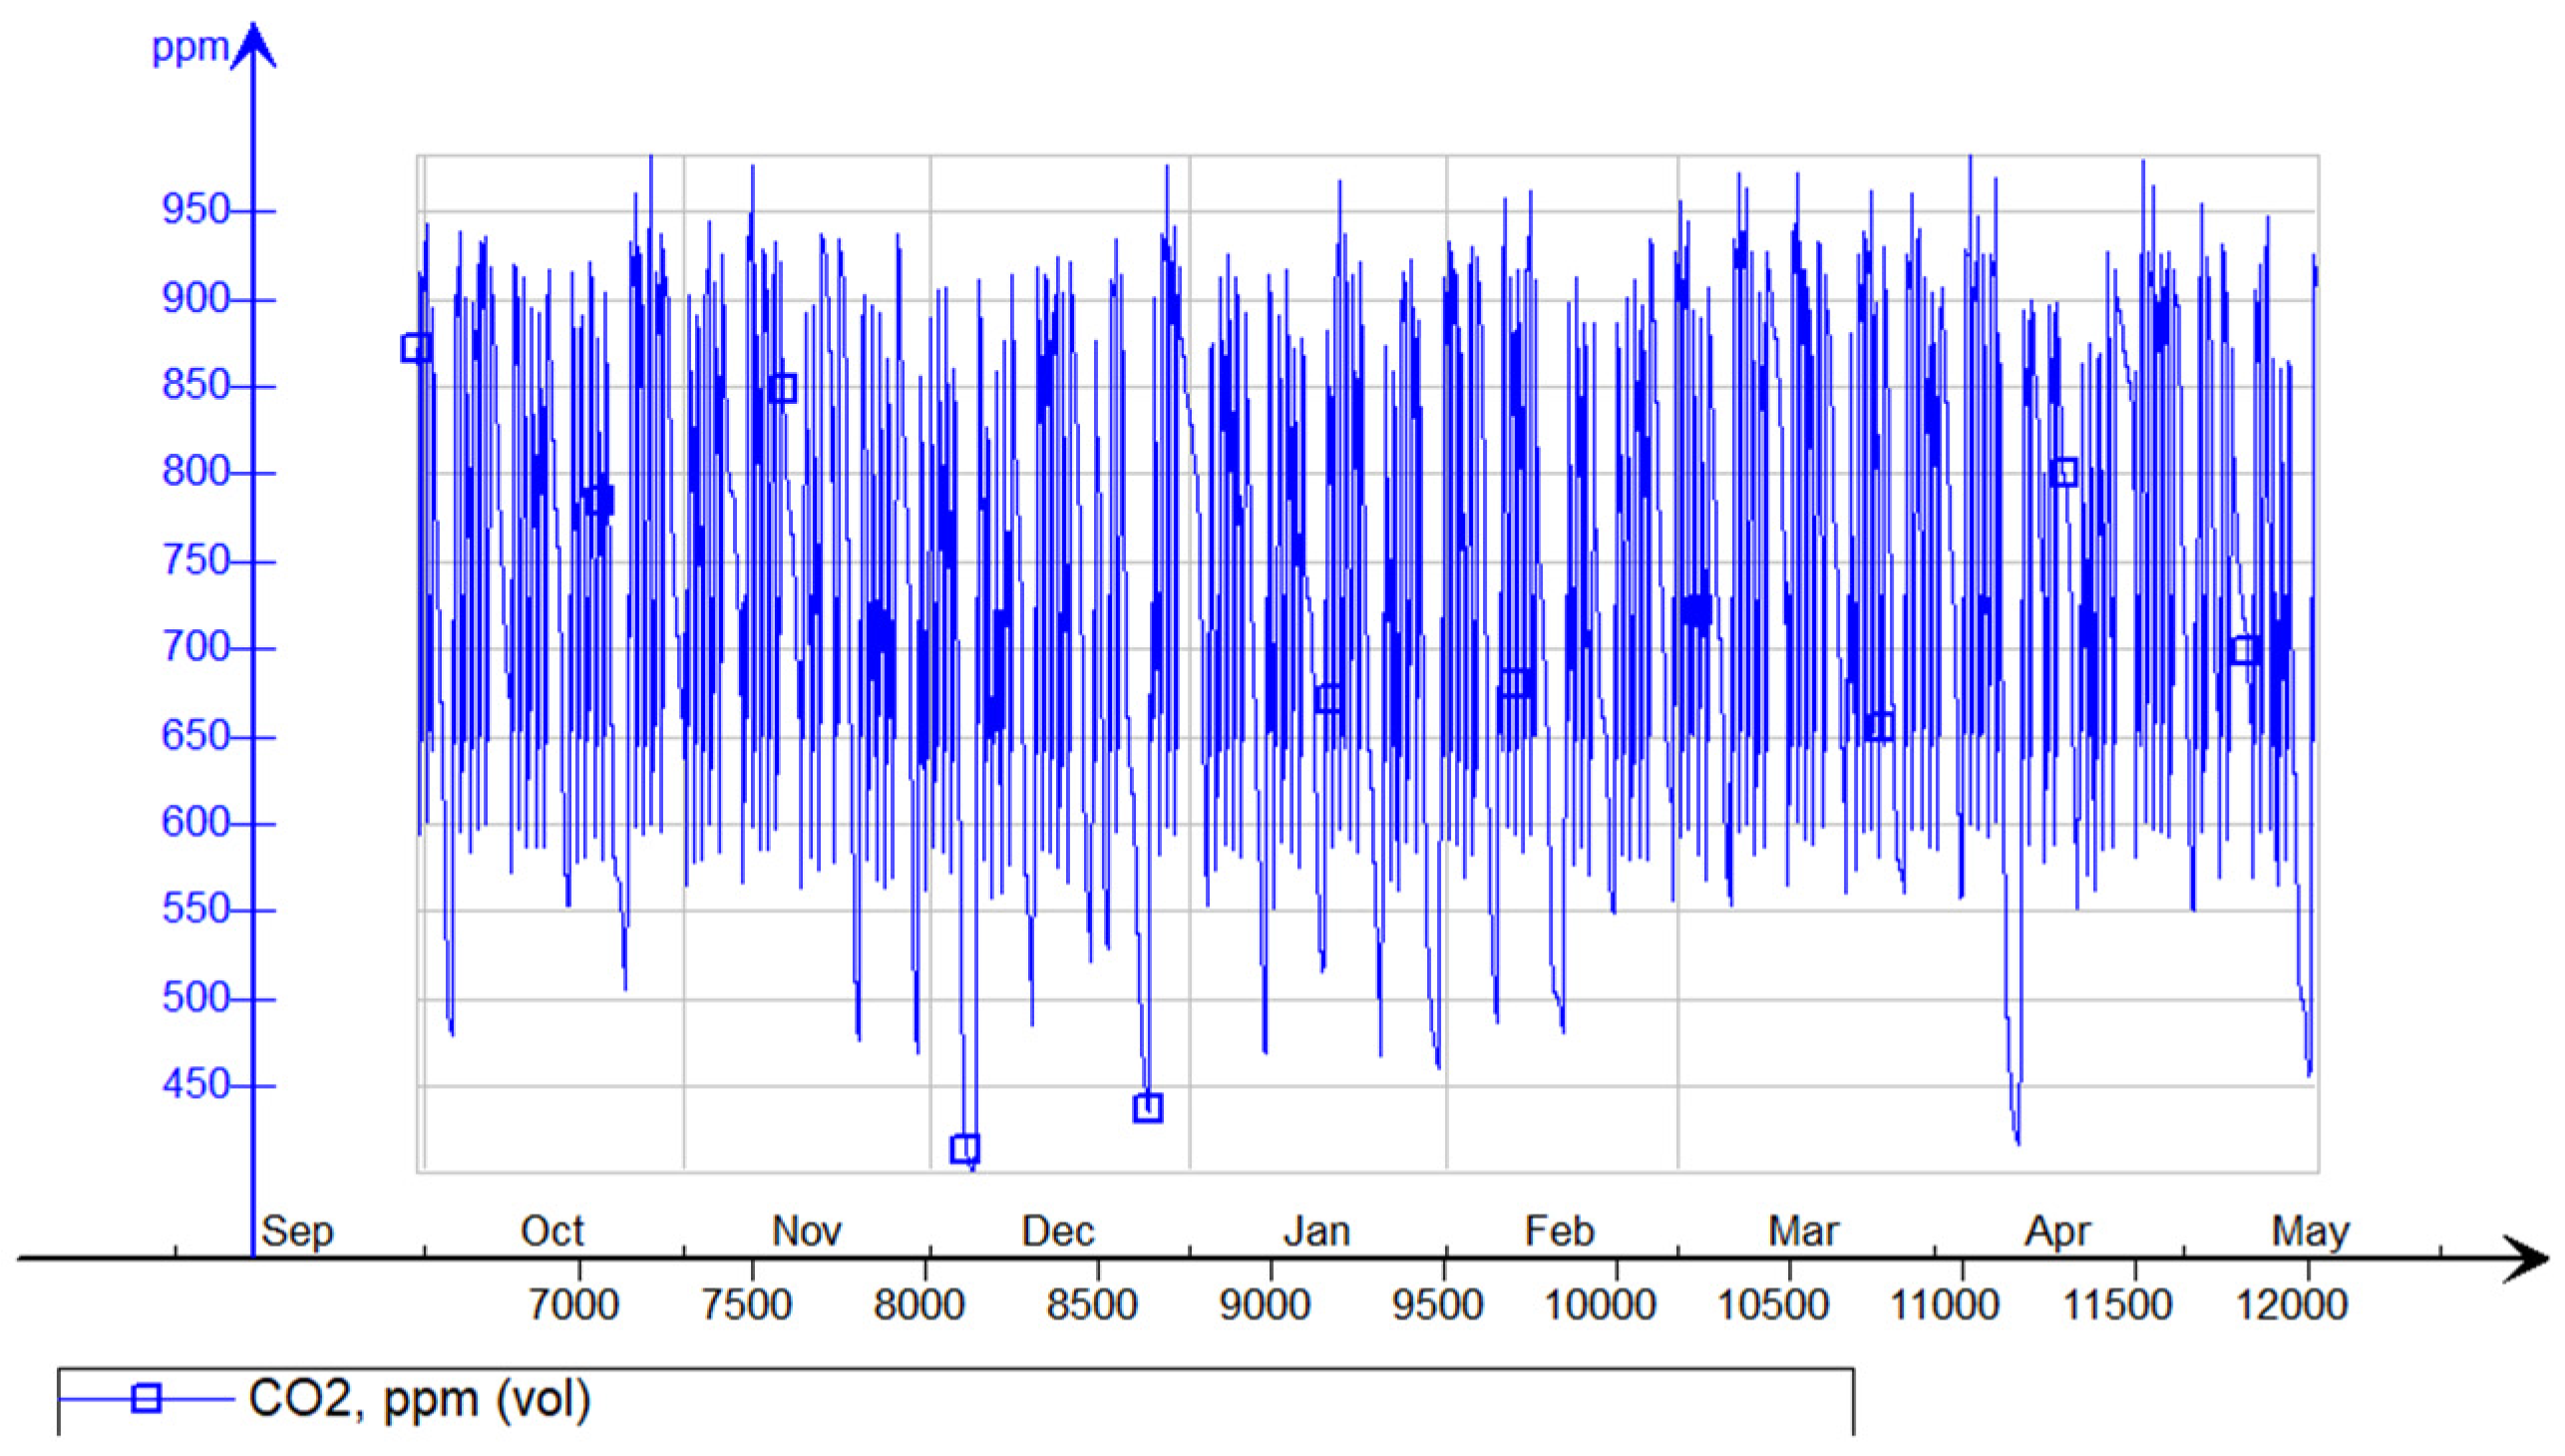Click the 9000 hour tick label

point(1265,1306)
